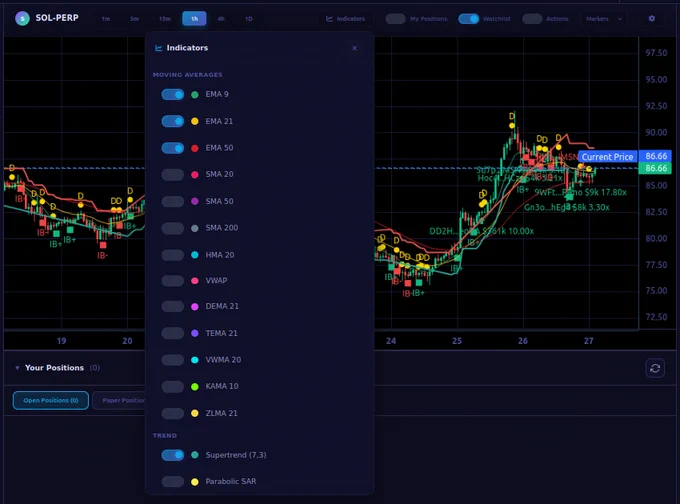Open the Markers dropdown

tap(604, 19)
